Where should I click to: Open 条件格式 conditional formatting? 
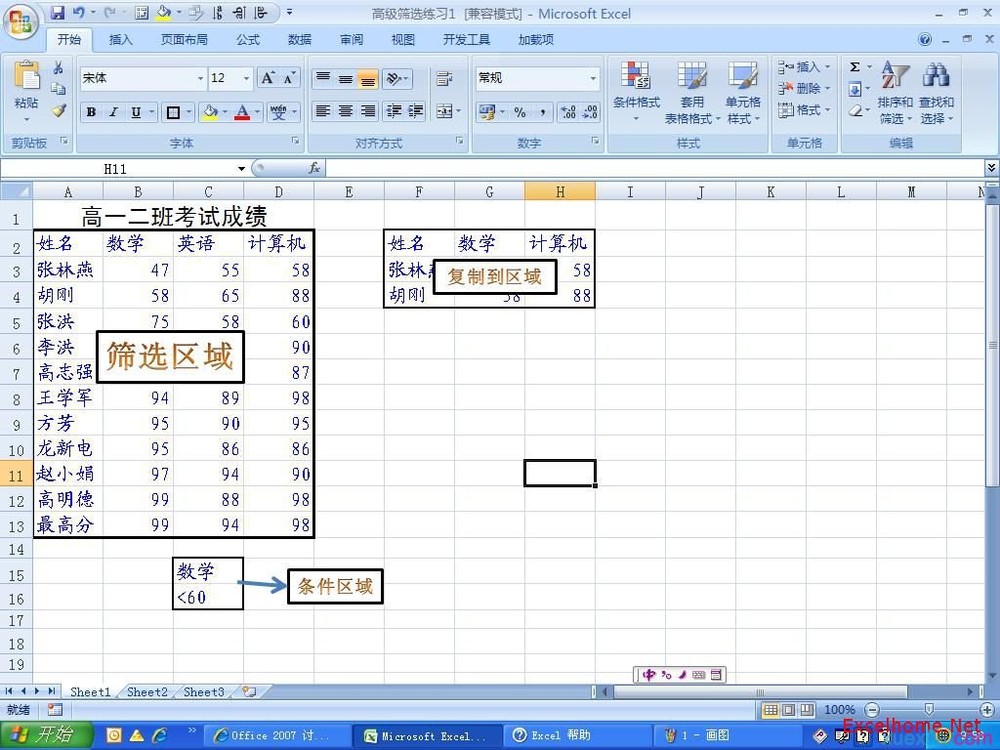[636, 92]
